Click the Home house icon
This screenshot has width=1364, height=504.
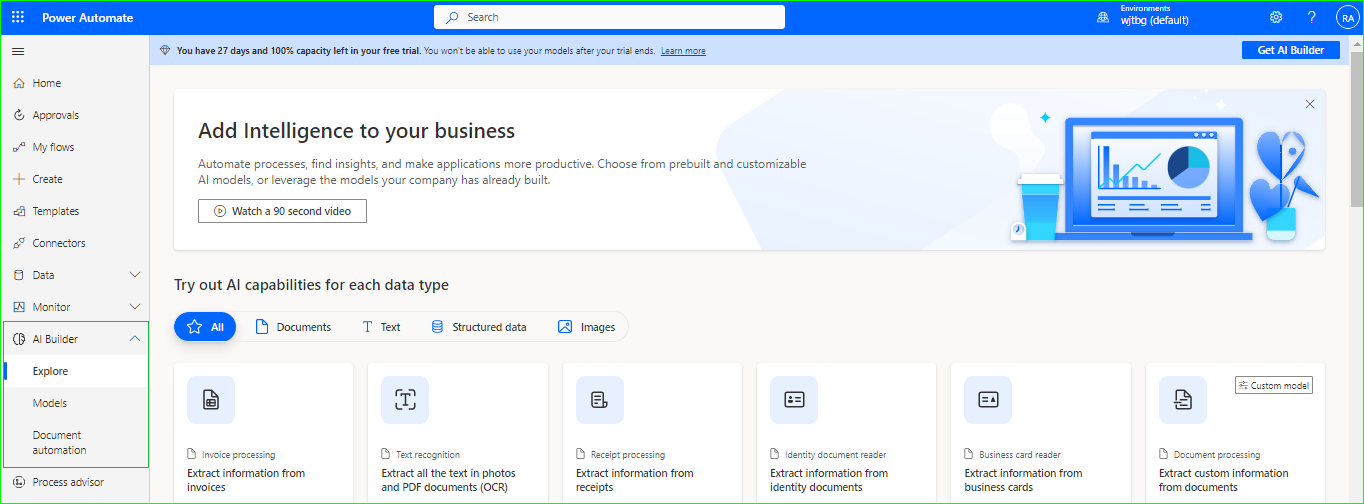coord(18,83)
